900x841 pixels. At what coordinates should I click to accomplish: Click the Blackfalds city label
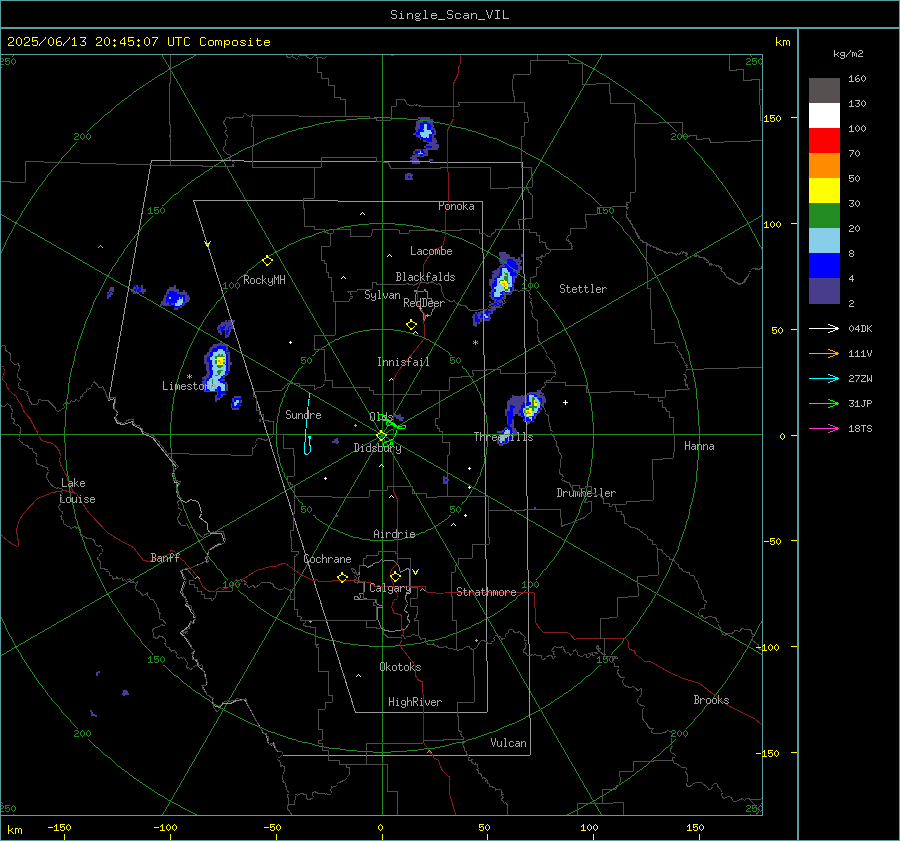coord(425,277)
